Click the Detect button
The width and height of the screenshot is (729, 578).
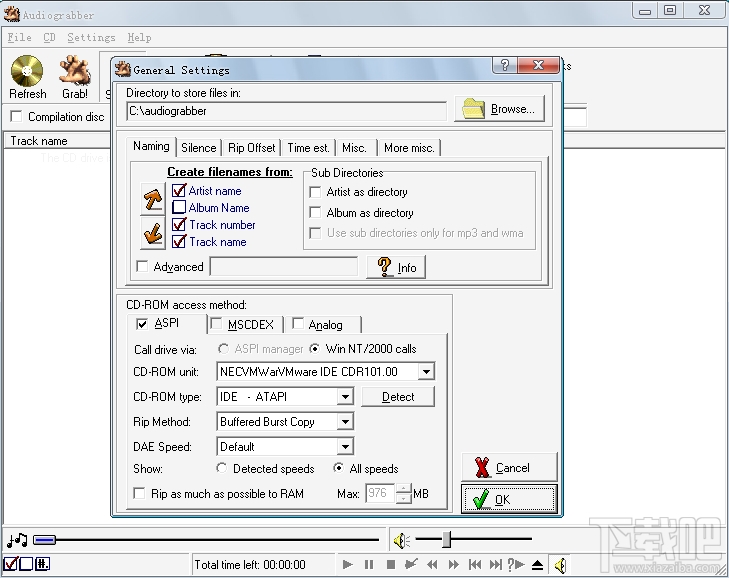coord(398,397)
